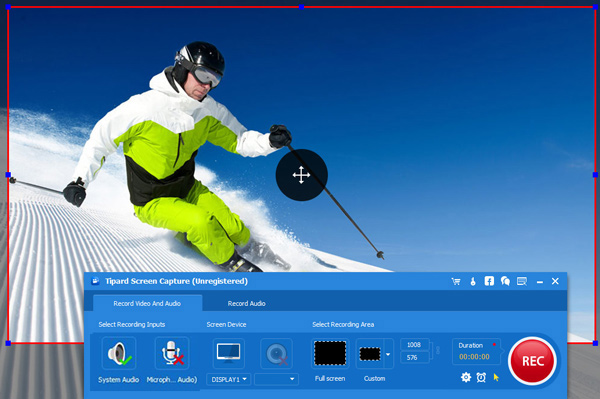Toggle Microphone Audio input
Viewport: 600px width, 399px height.
click(172, 353)
